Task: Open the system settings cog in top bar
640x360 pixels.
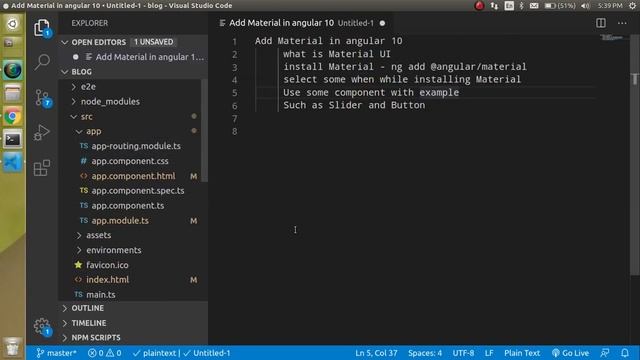Action: click(632, 6)
